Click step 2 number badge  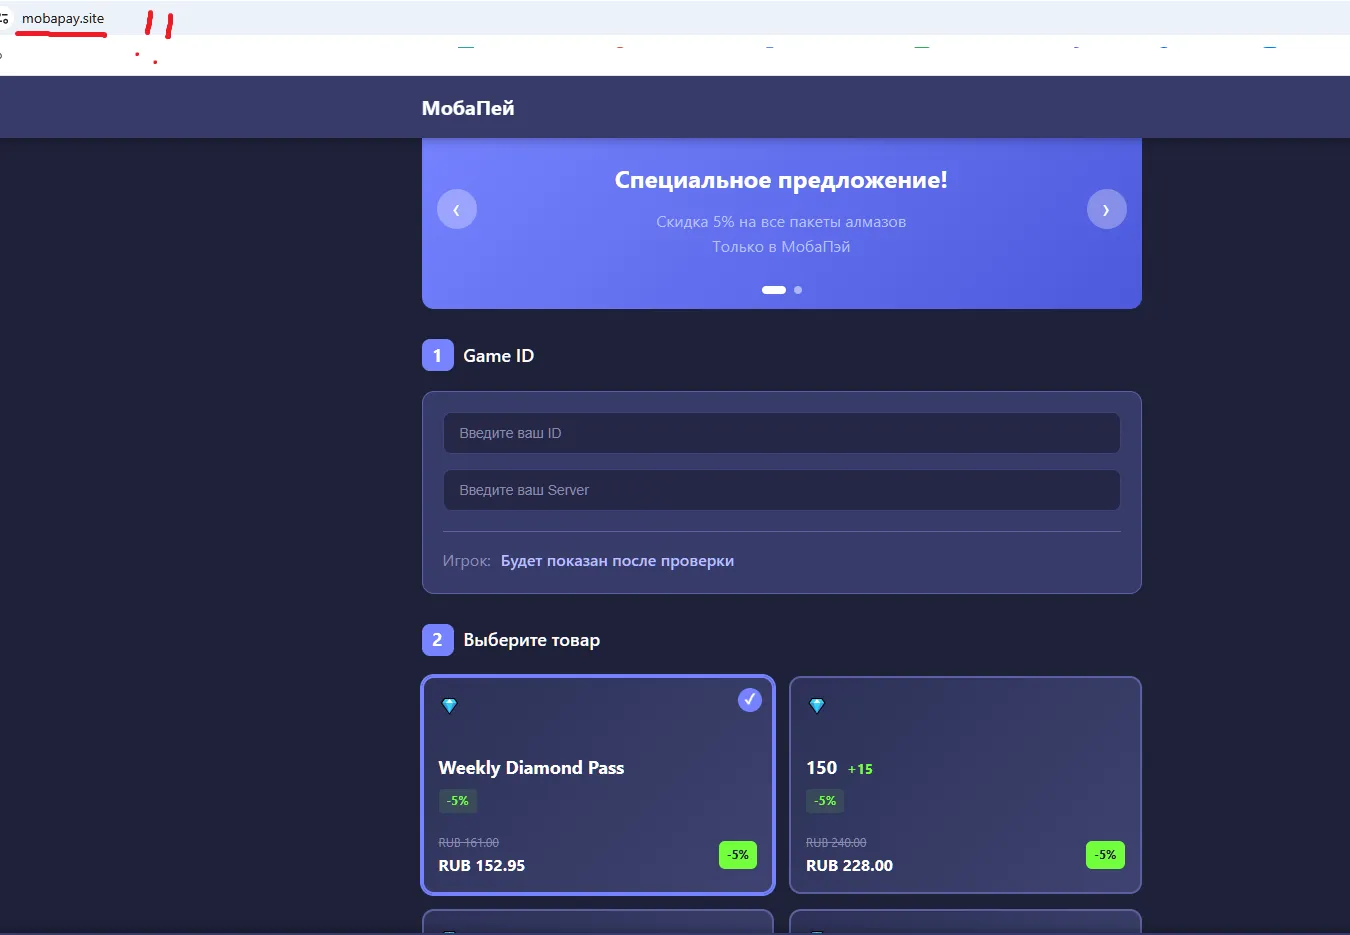coord(437,640)
